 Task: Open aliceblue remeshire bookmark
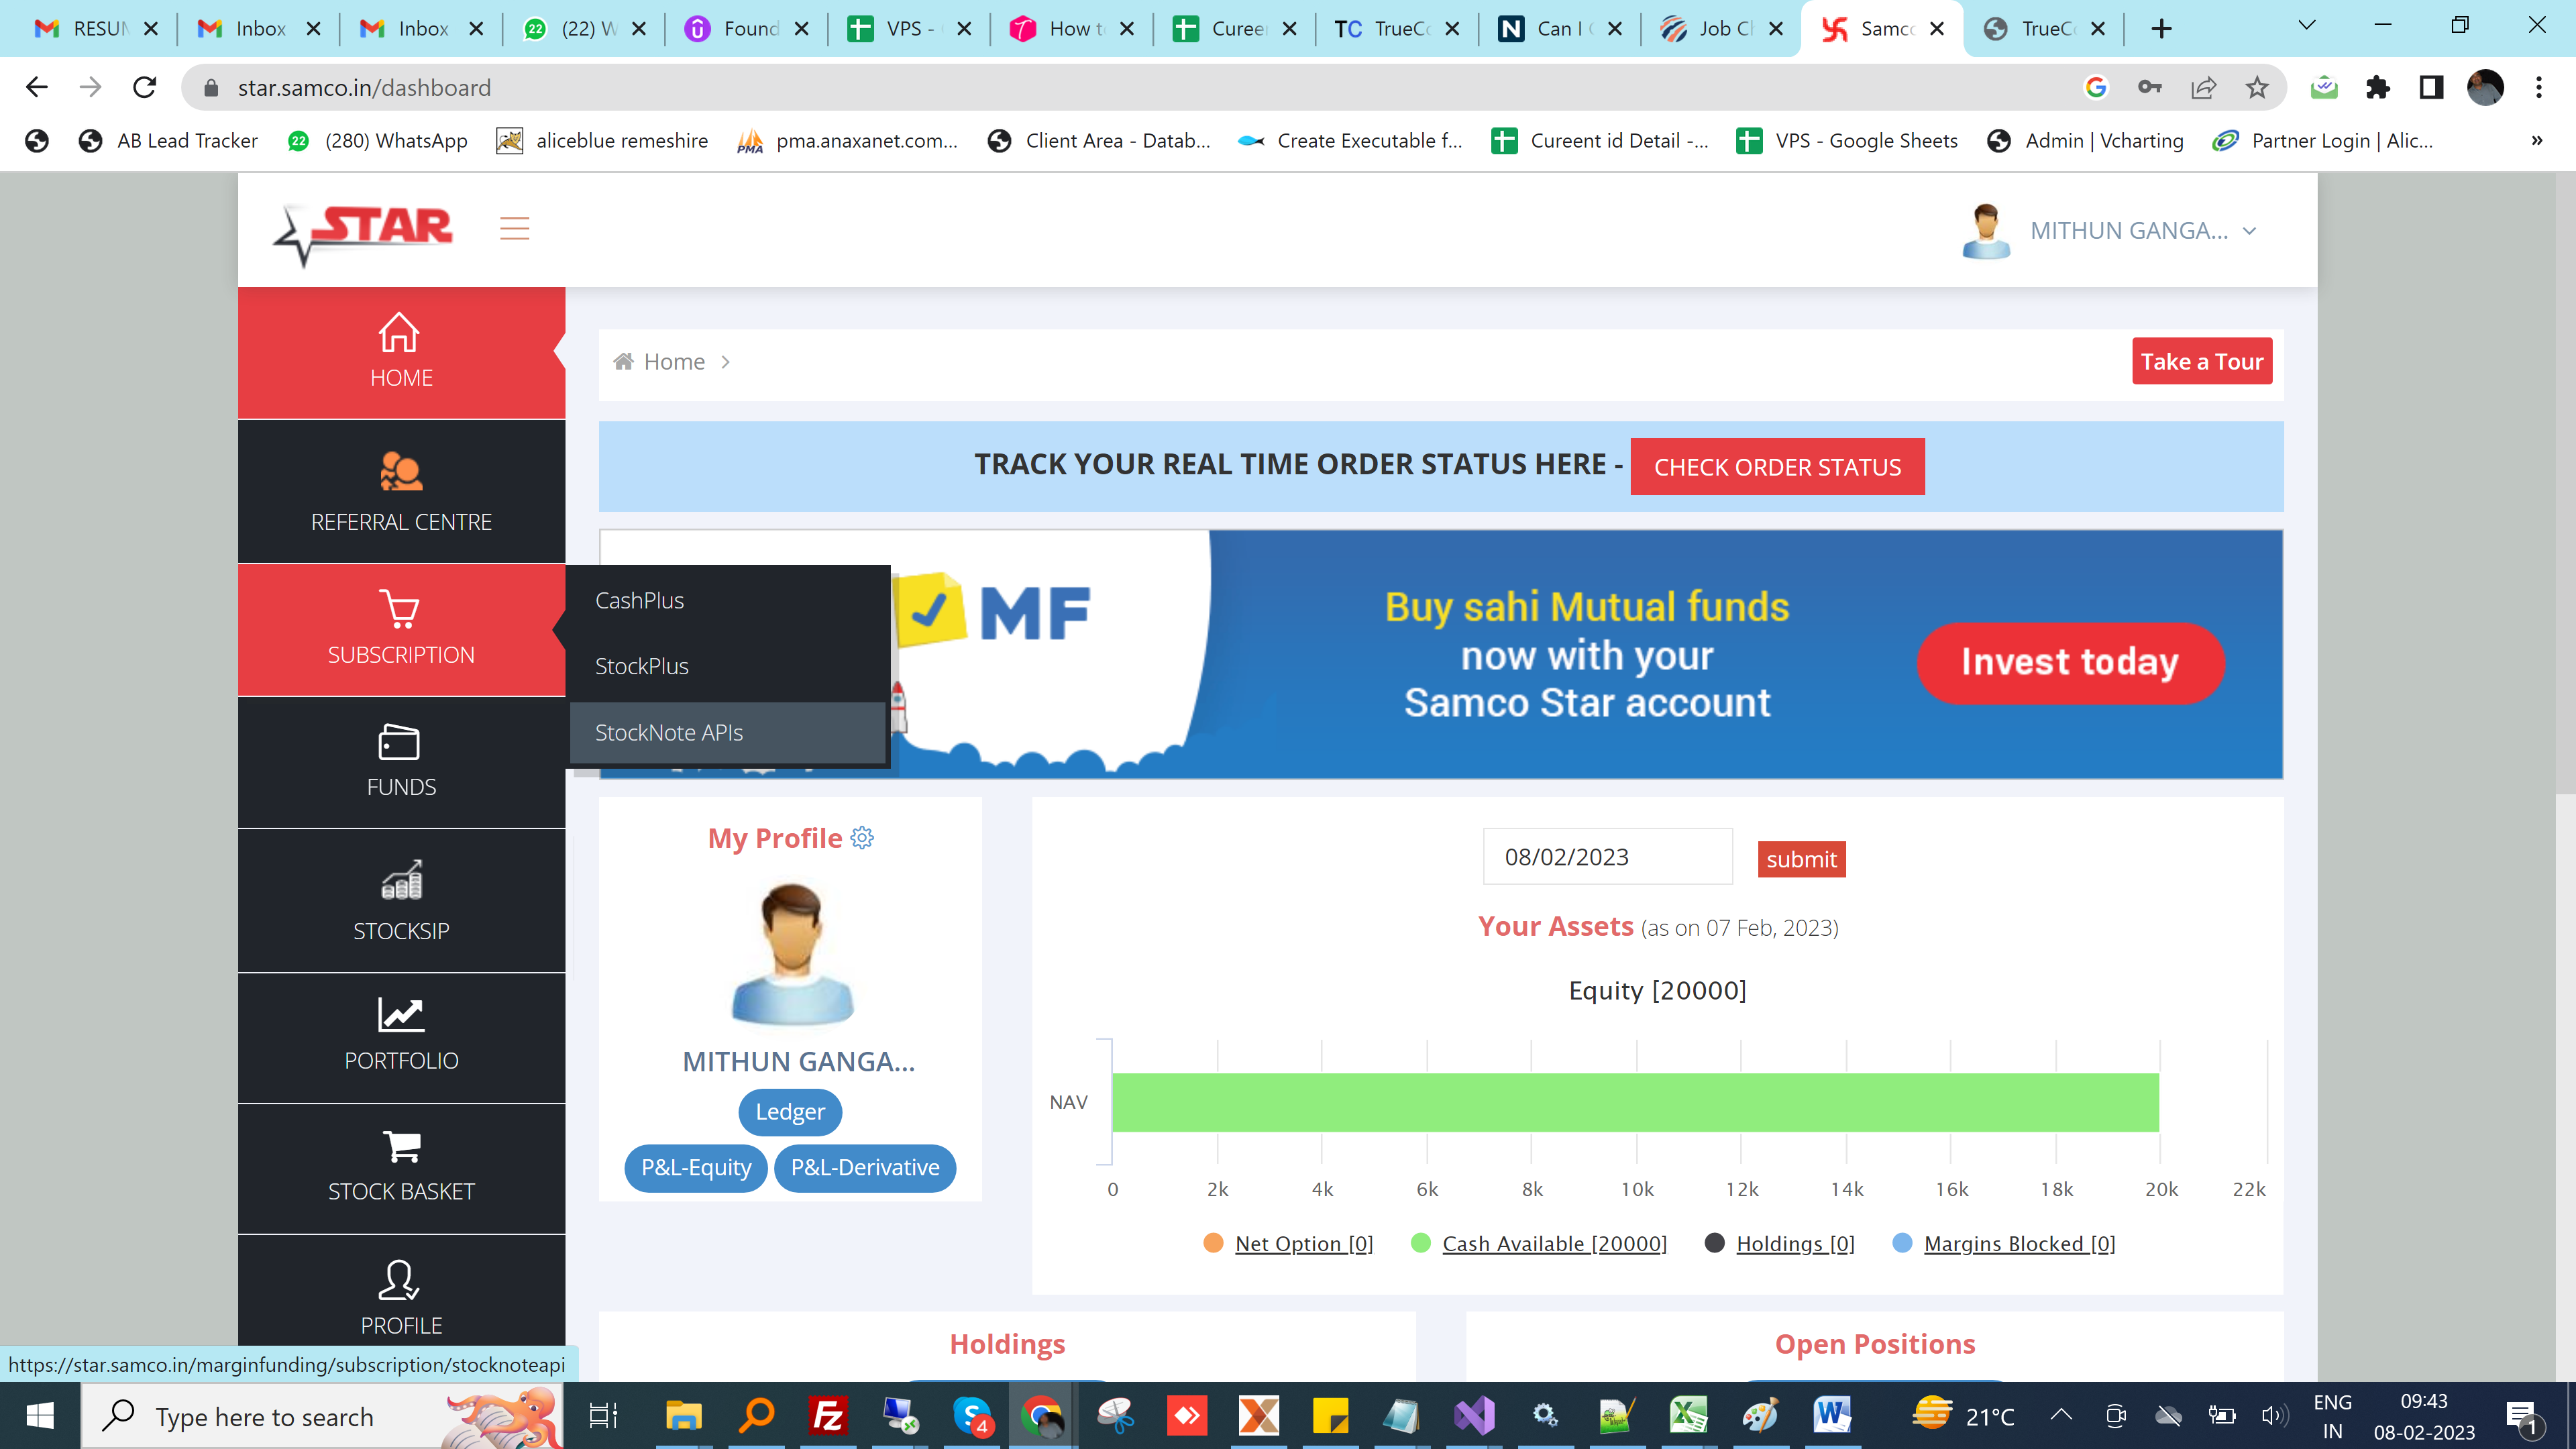[602, 140]
